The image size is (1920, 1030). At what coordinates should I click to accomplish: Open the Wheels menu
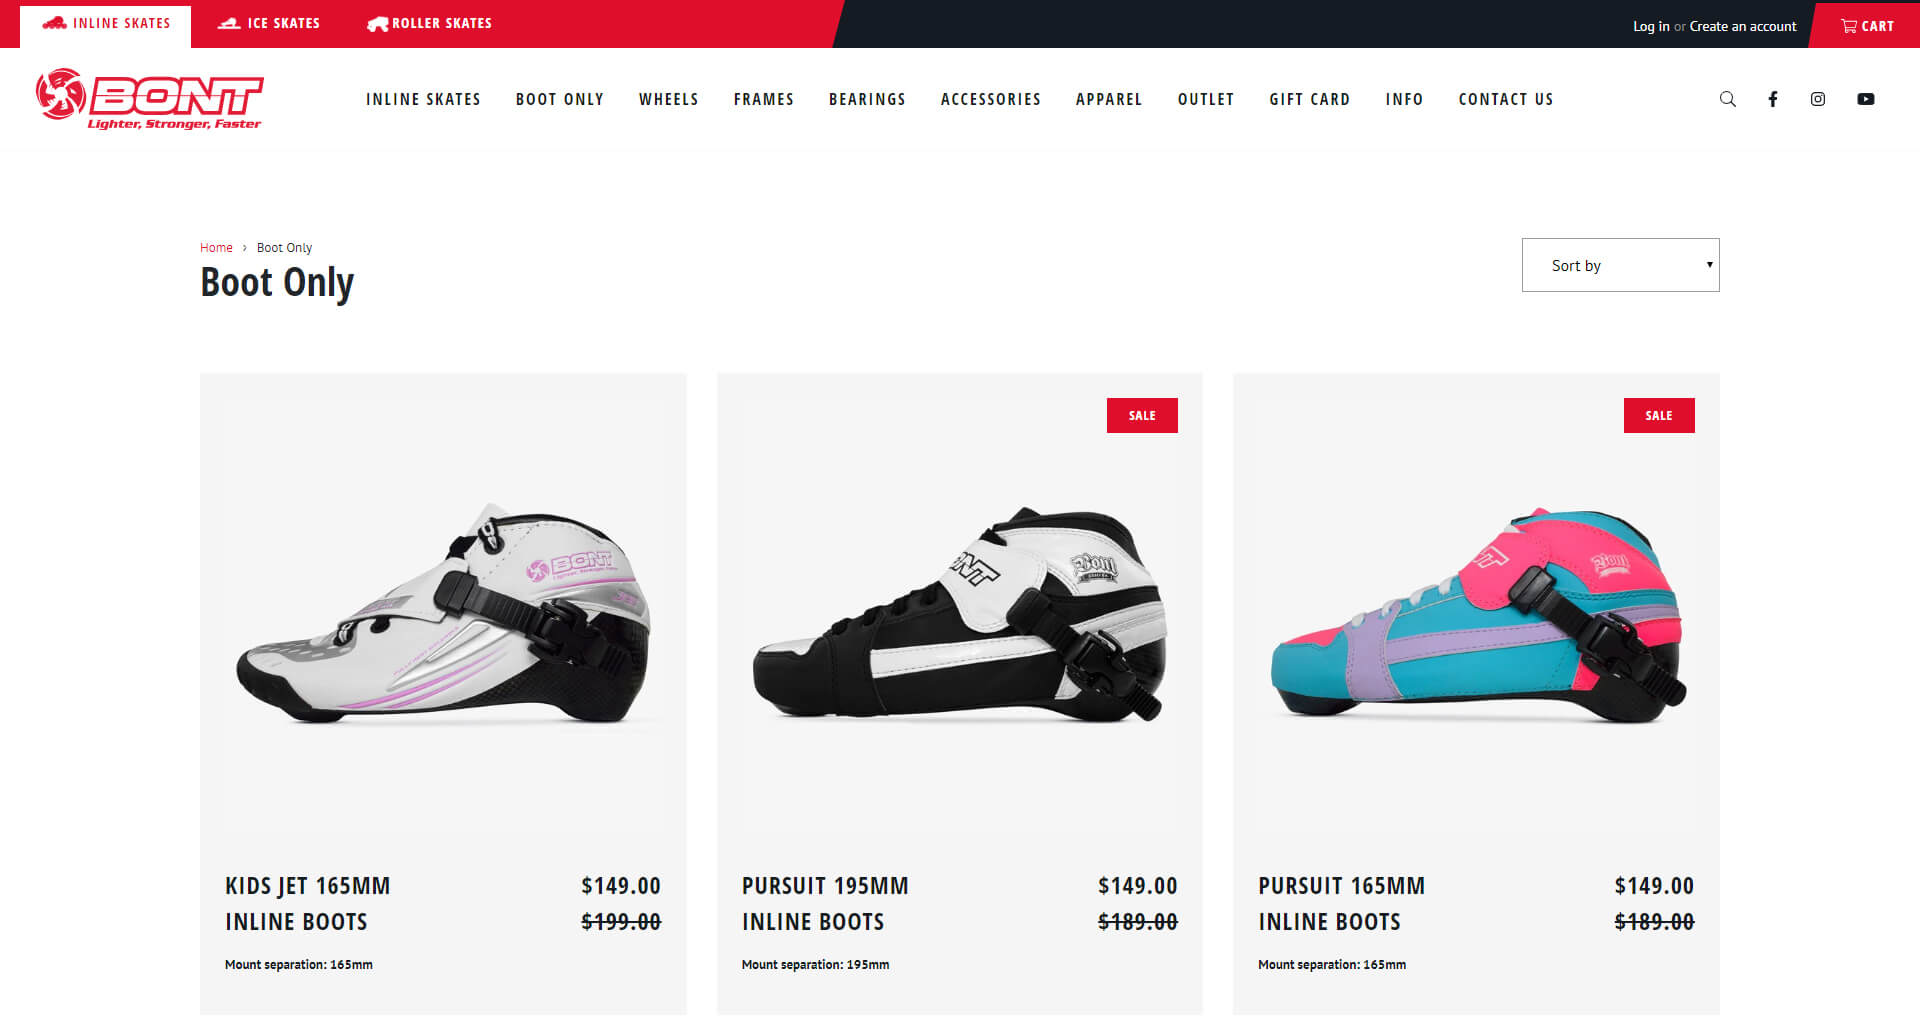(x=669, y=99)
